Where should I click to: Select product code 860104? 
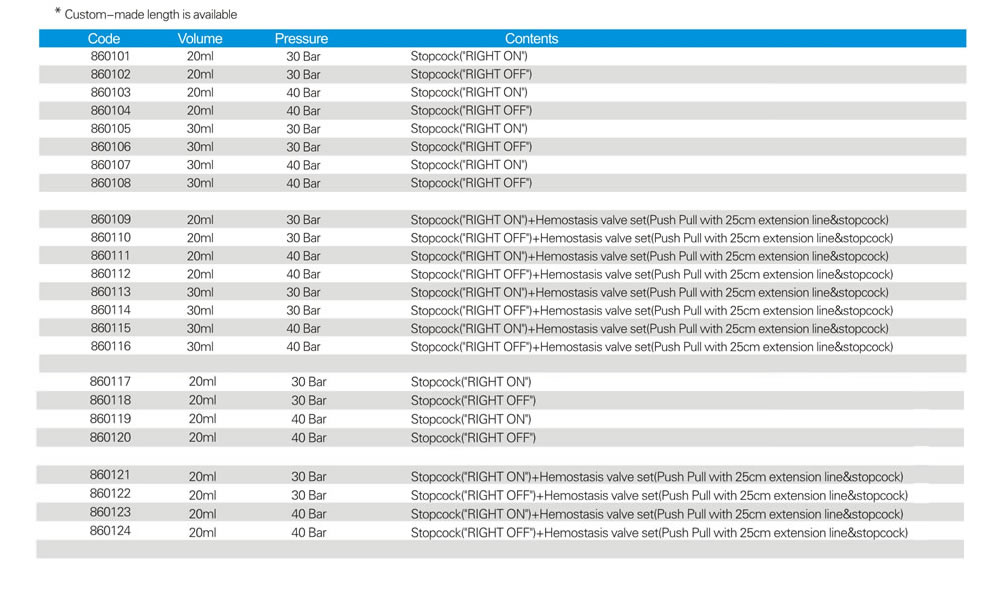click(x=110, y=111)
